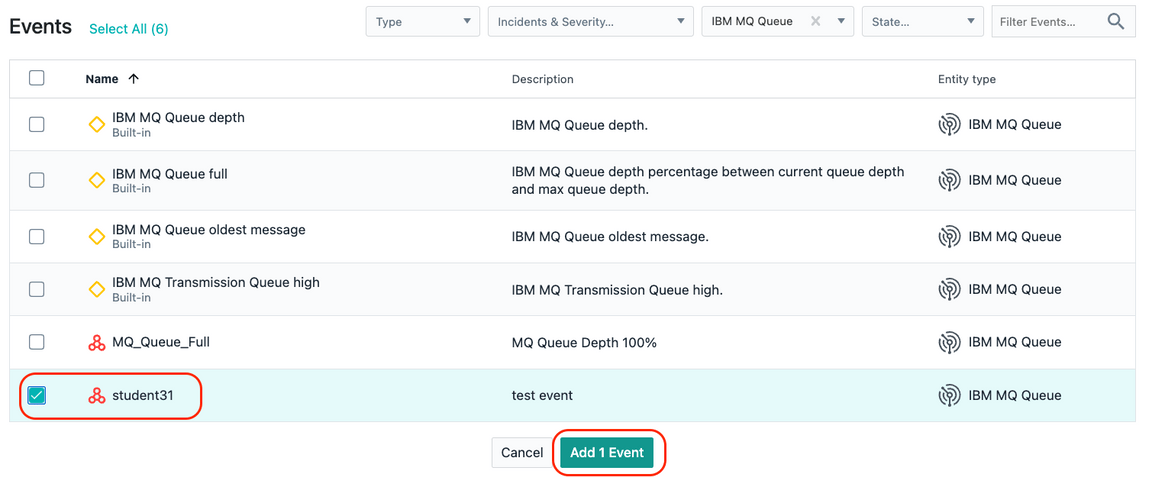
Task: Open the State filter dropdown
Action: [923, 21]
